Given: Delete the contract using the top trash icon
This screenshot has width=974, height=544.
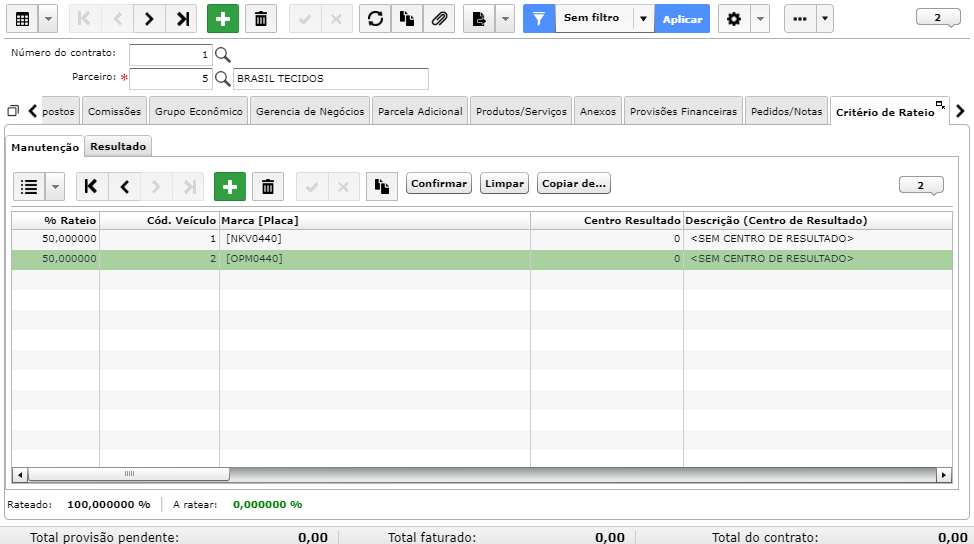Looking at the screenshot, I should coord(261,19).
